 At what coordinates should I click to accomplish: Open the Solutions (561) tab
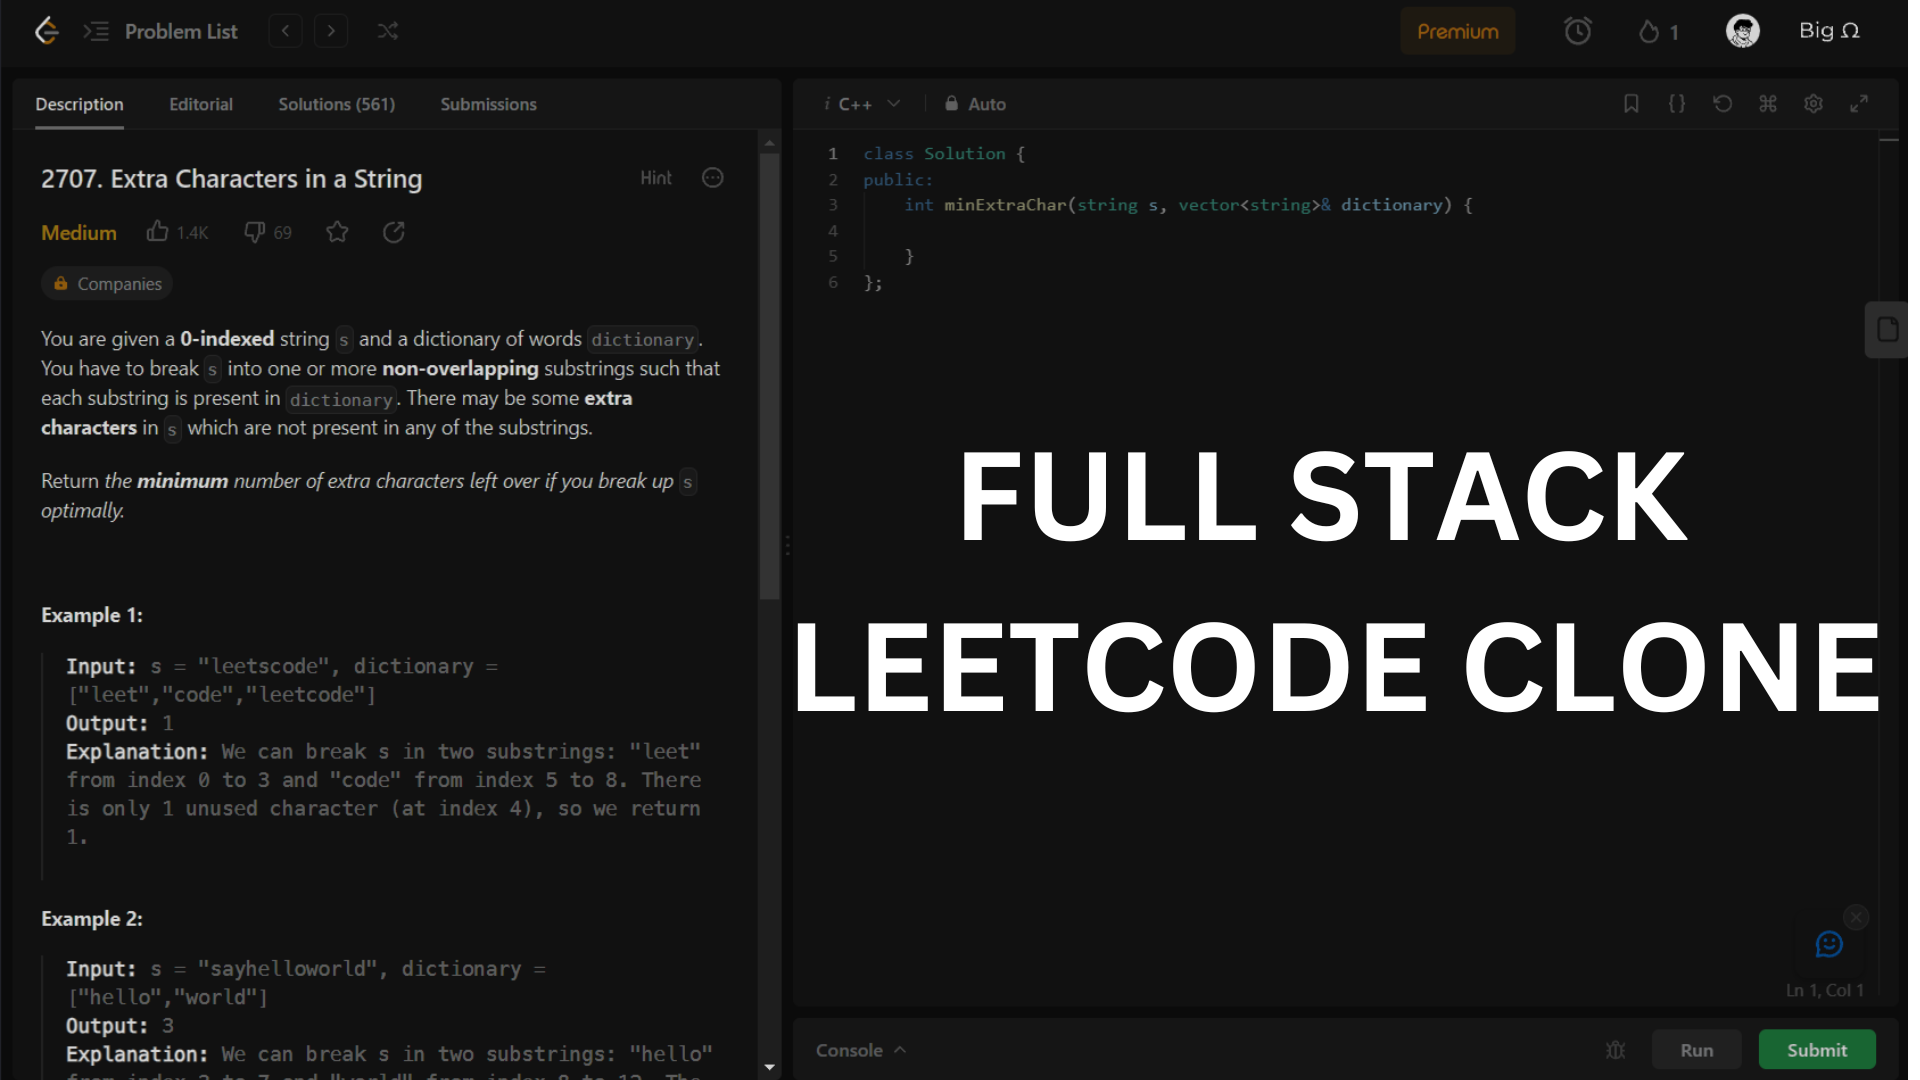tap(337, 104)
